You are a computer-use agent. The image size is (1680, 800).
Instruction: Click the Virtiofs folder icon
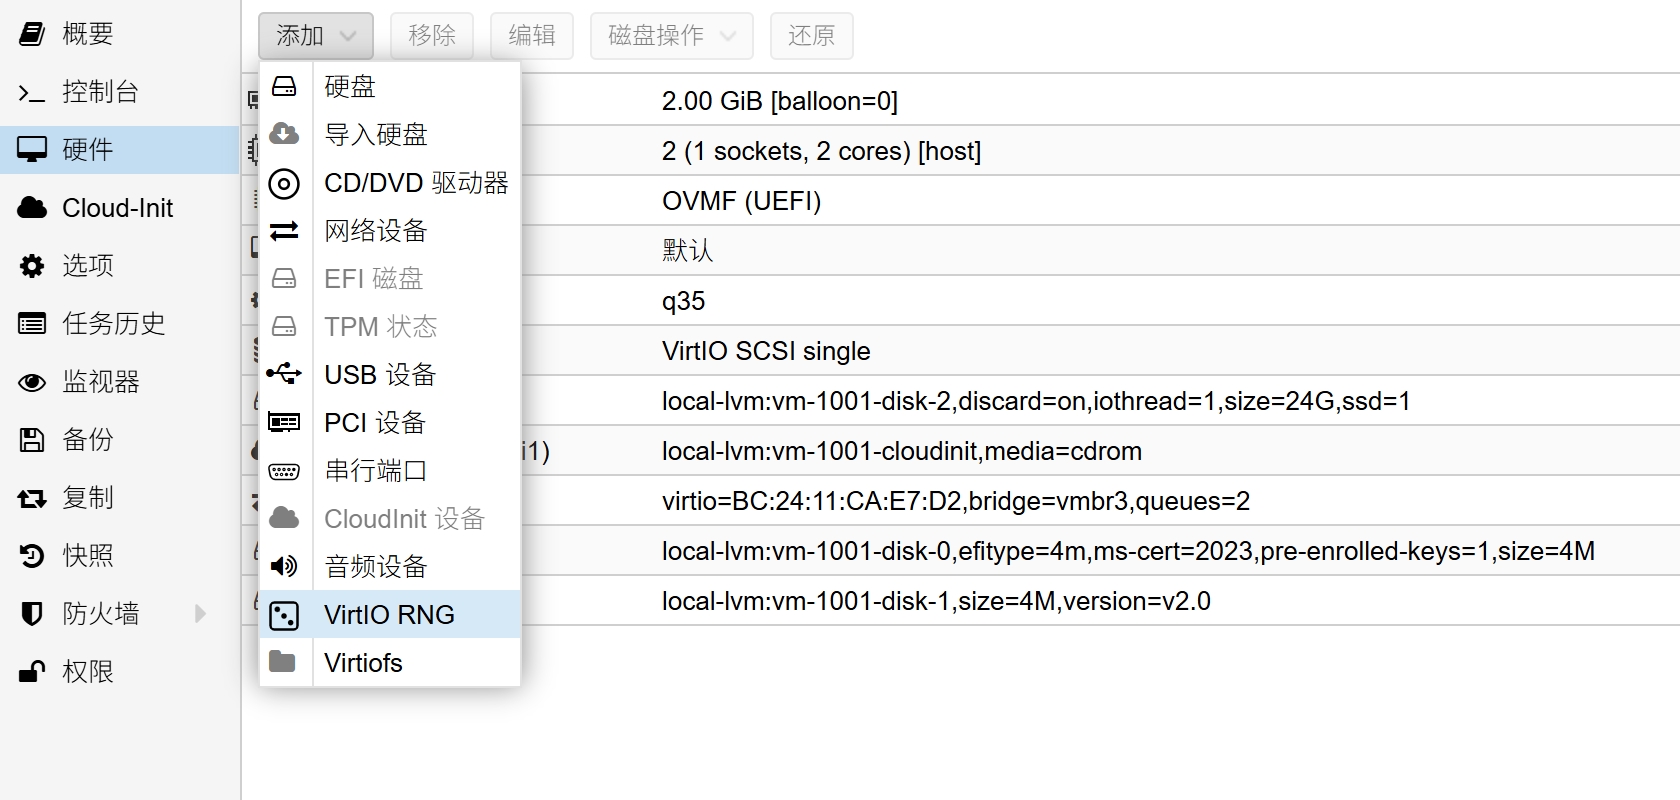coord(284,662)
